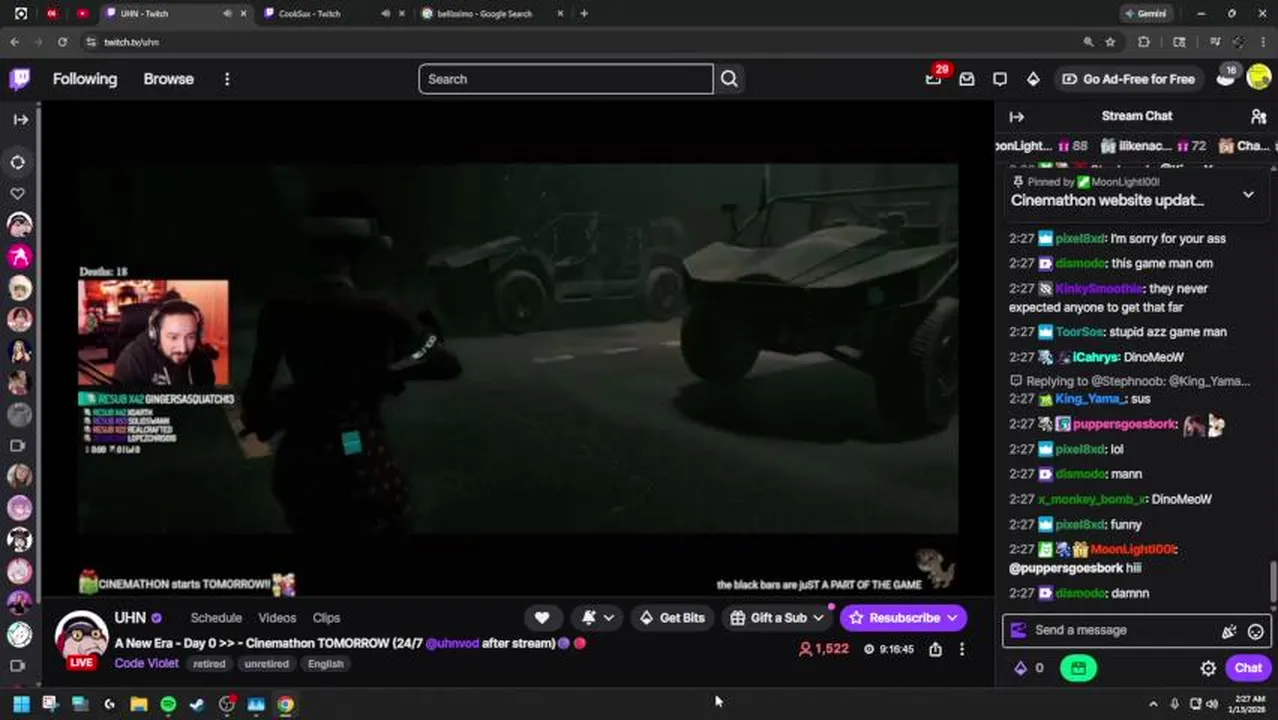Expand the pinned Cinemathon message chevron
1278x720 pixels.
tap(1248, 194)
